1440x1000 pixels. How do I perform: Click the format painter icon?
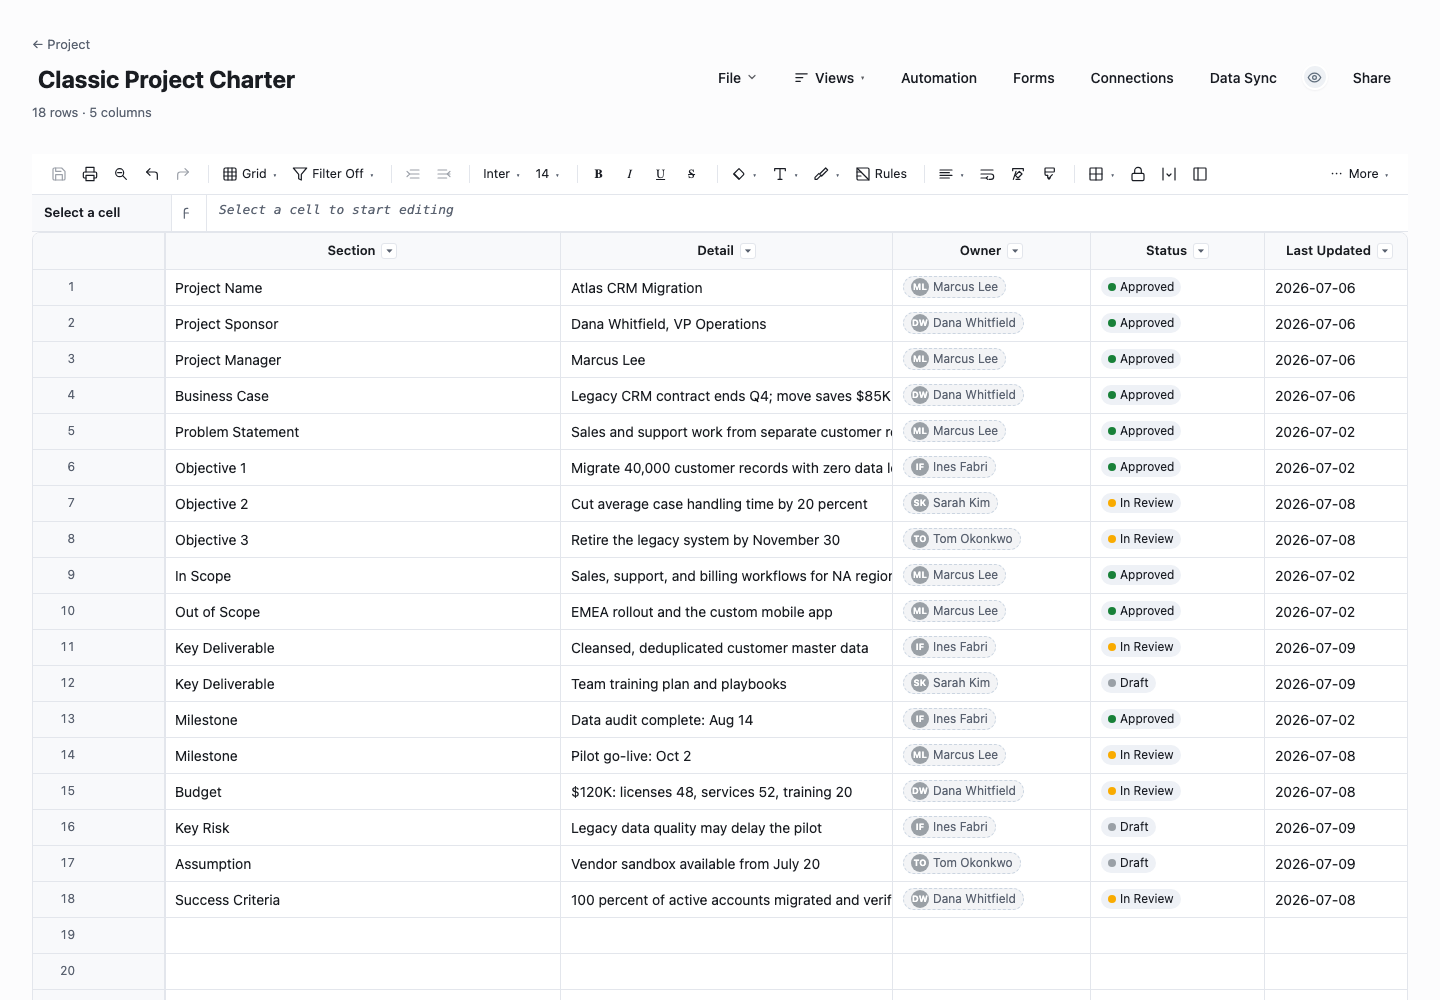tap(1049, 174)
